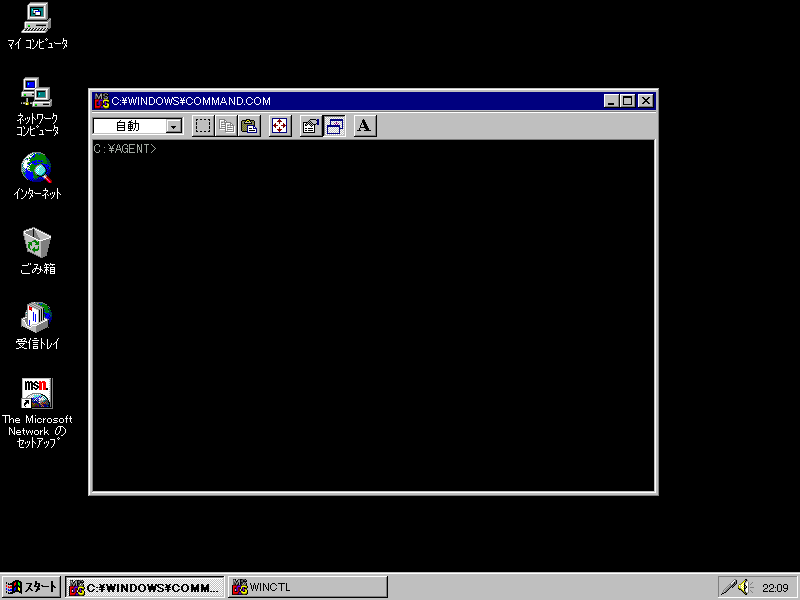This screenshot has height=600, width=800.
Task: Open the MS-DOS system menu icon in title bar
Action: coord(102,101)
